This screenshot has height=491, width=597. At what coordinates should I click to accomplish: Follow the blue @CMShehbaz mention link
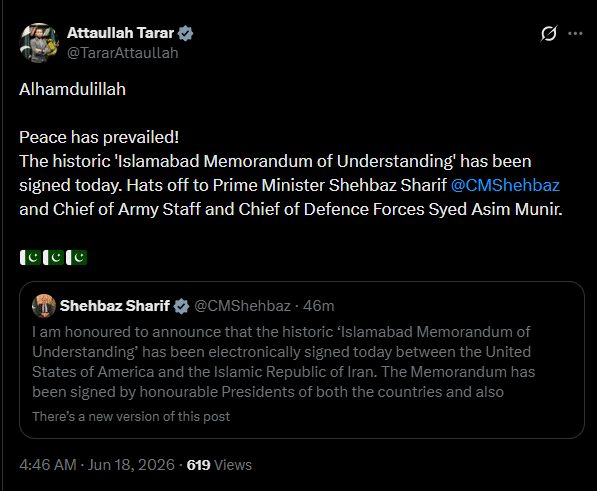pyautogui.click(x=505, y=185)
